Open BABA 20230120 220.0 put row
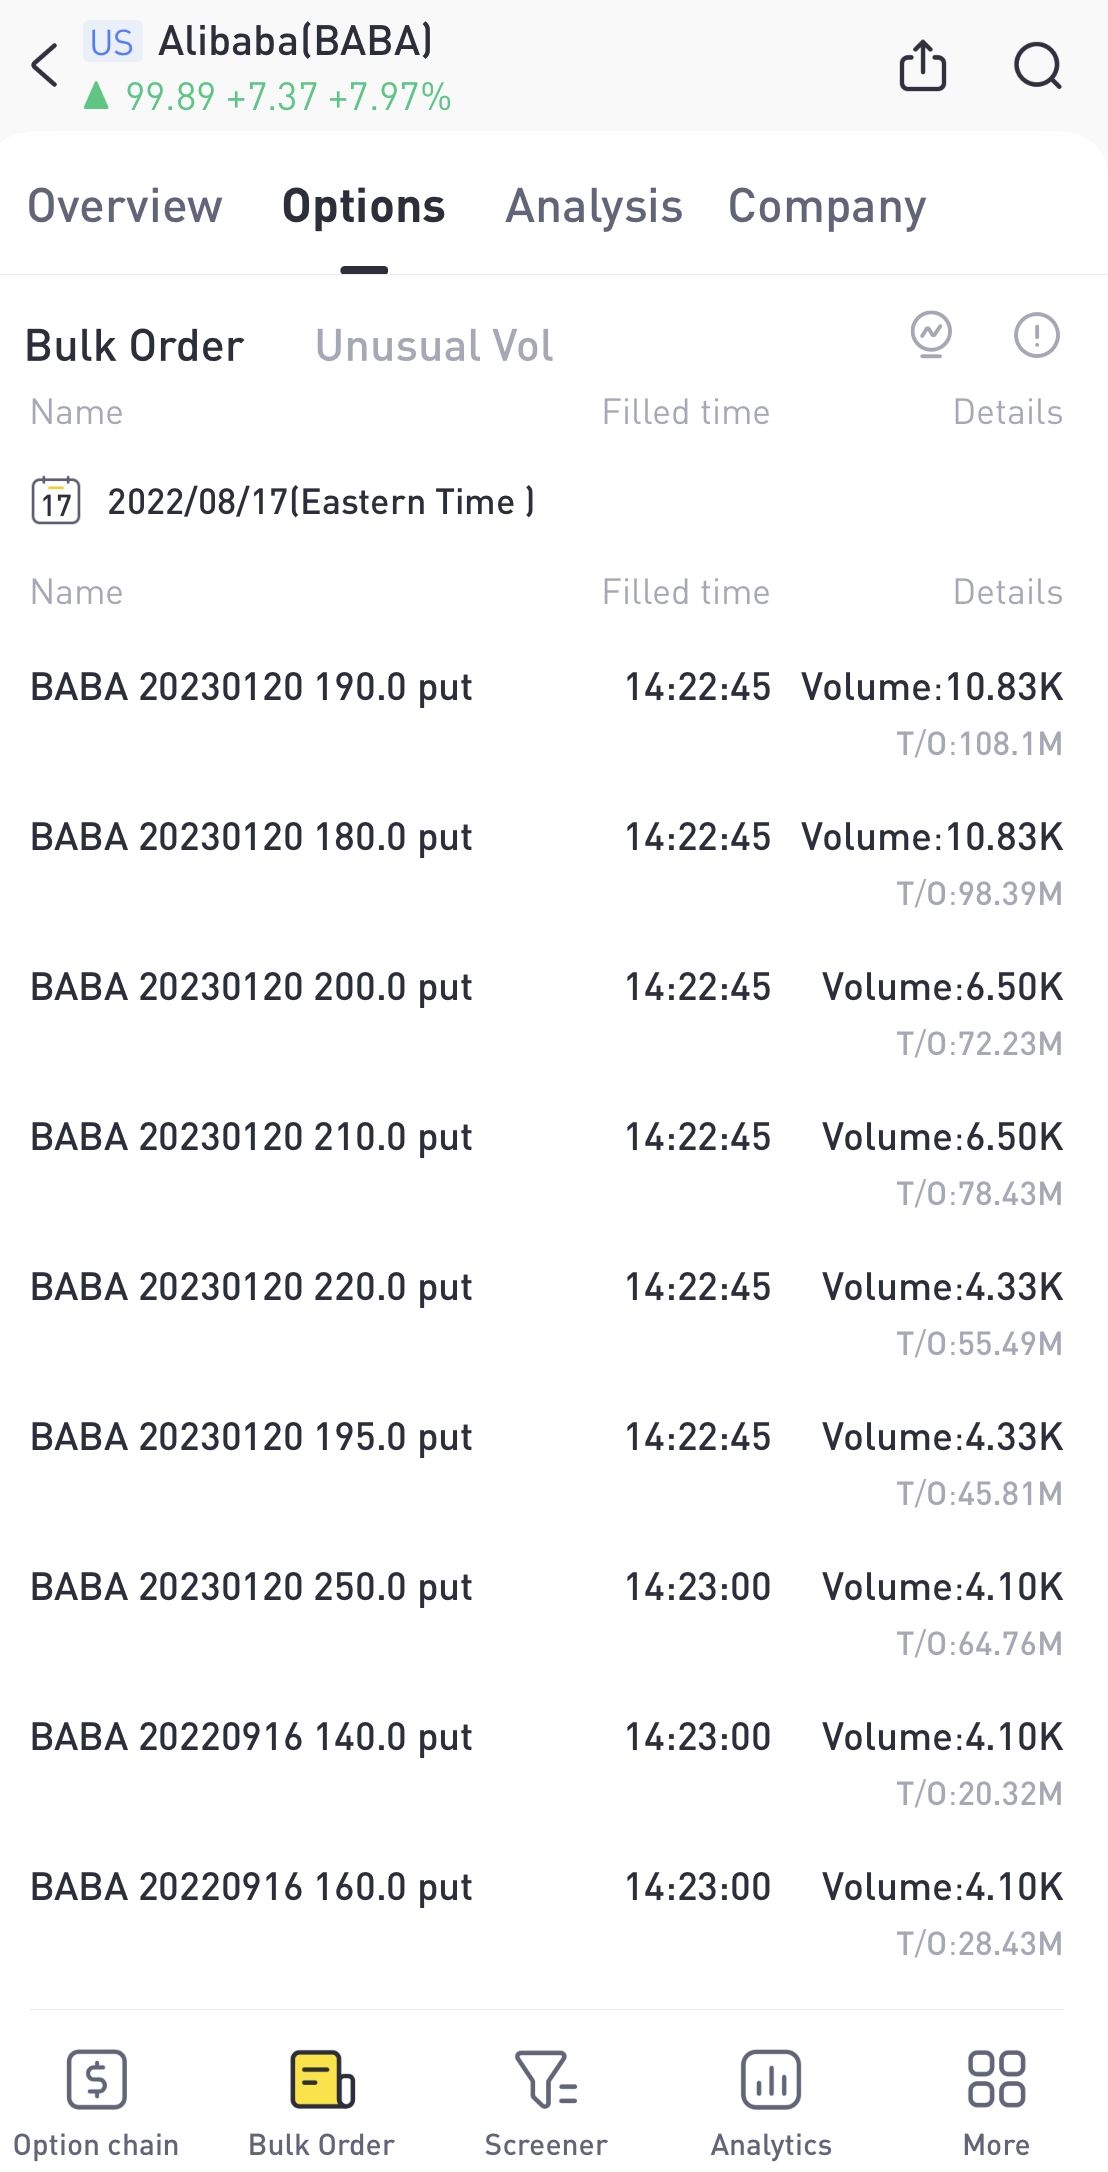1108x2172 pixels. pos(547,1314)
